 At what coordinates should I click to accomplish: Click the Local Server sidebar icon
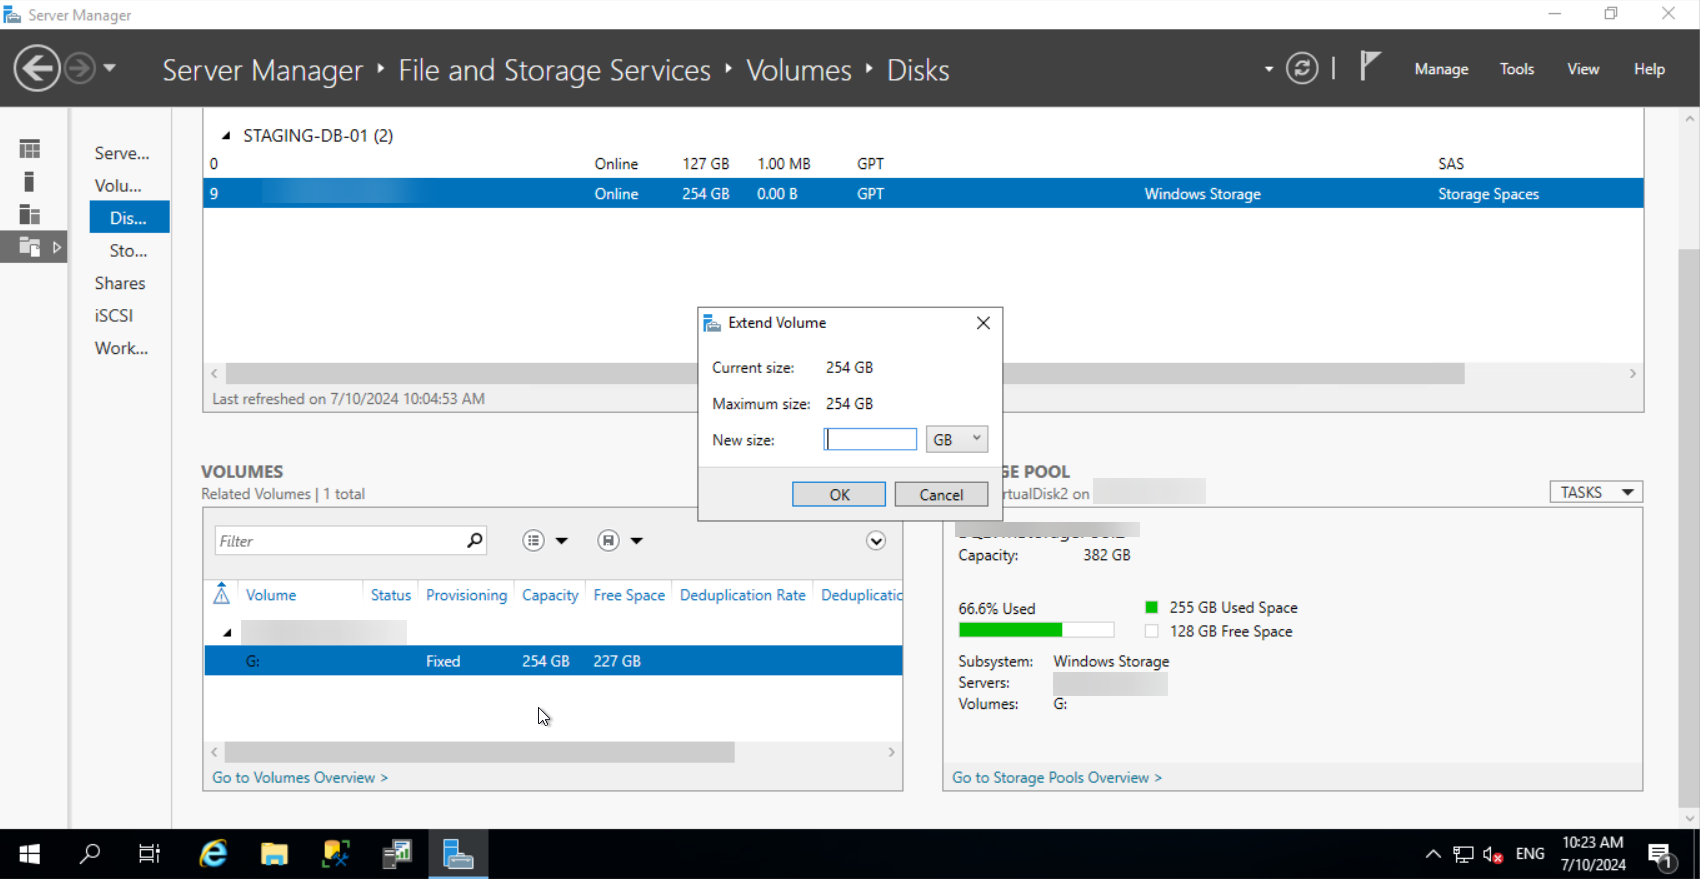[x=30, y=181]
